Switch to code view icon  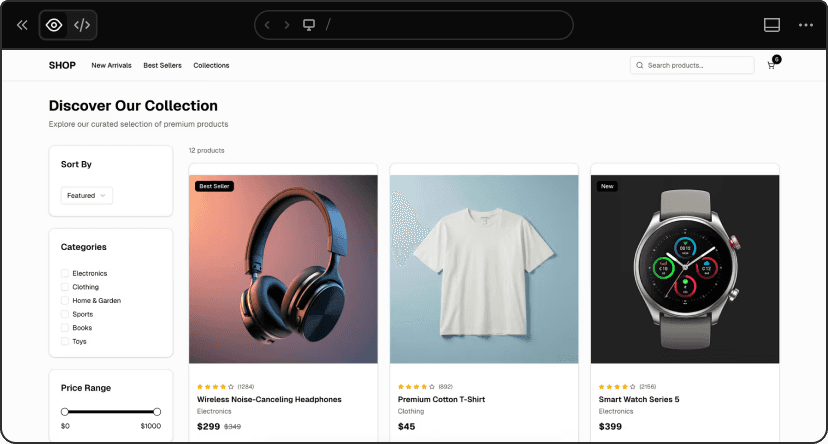(x=82, y=25)
